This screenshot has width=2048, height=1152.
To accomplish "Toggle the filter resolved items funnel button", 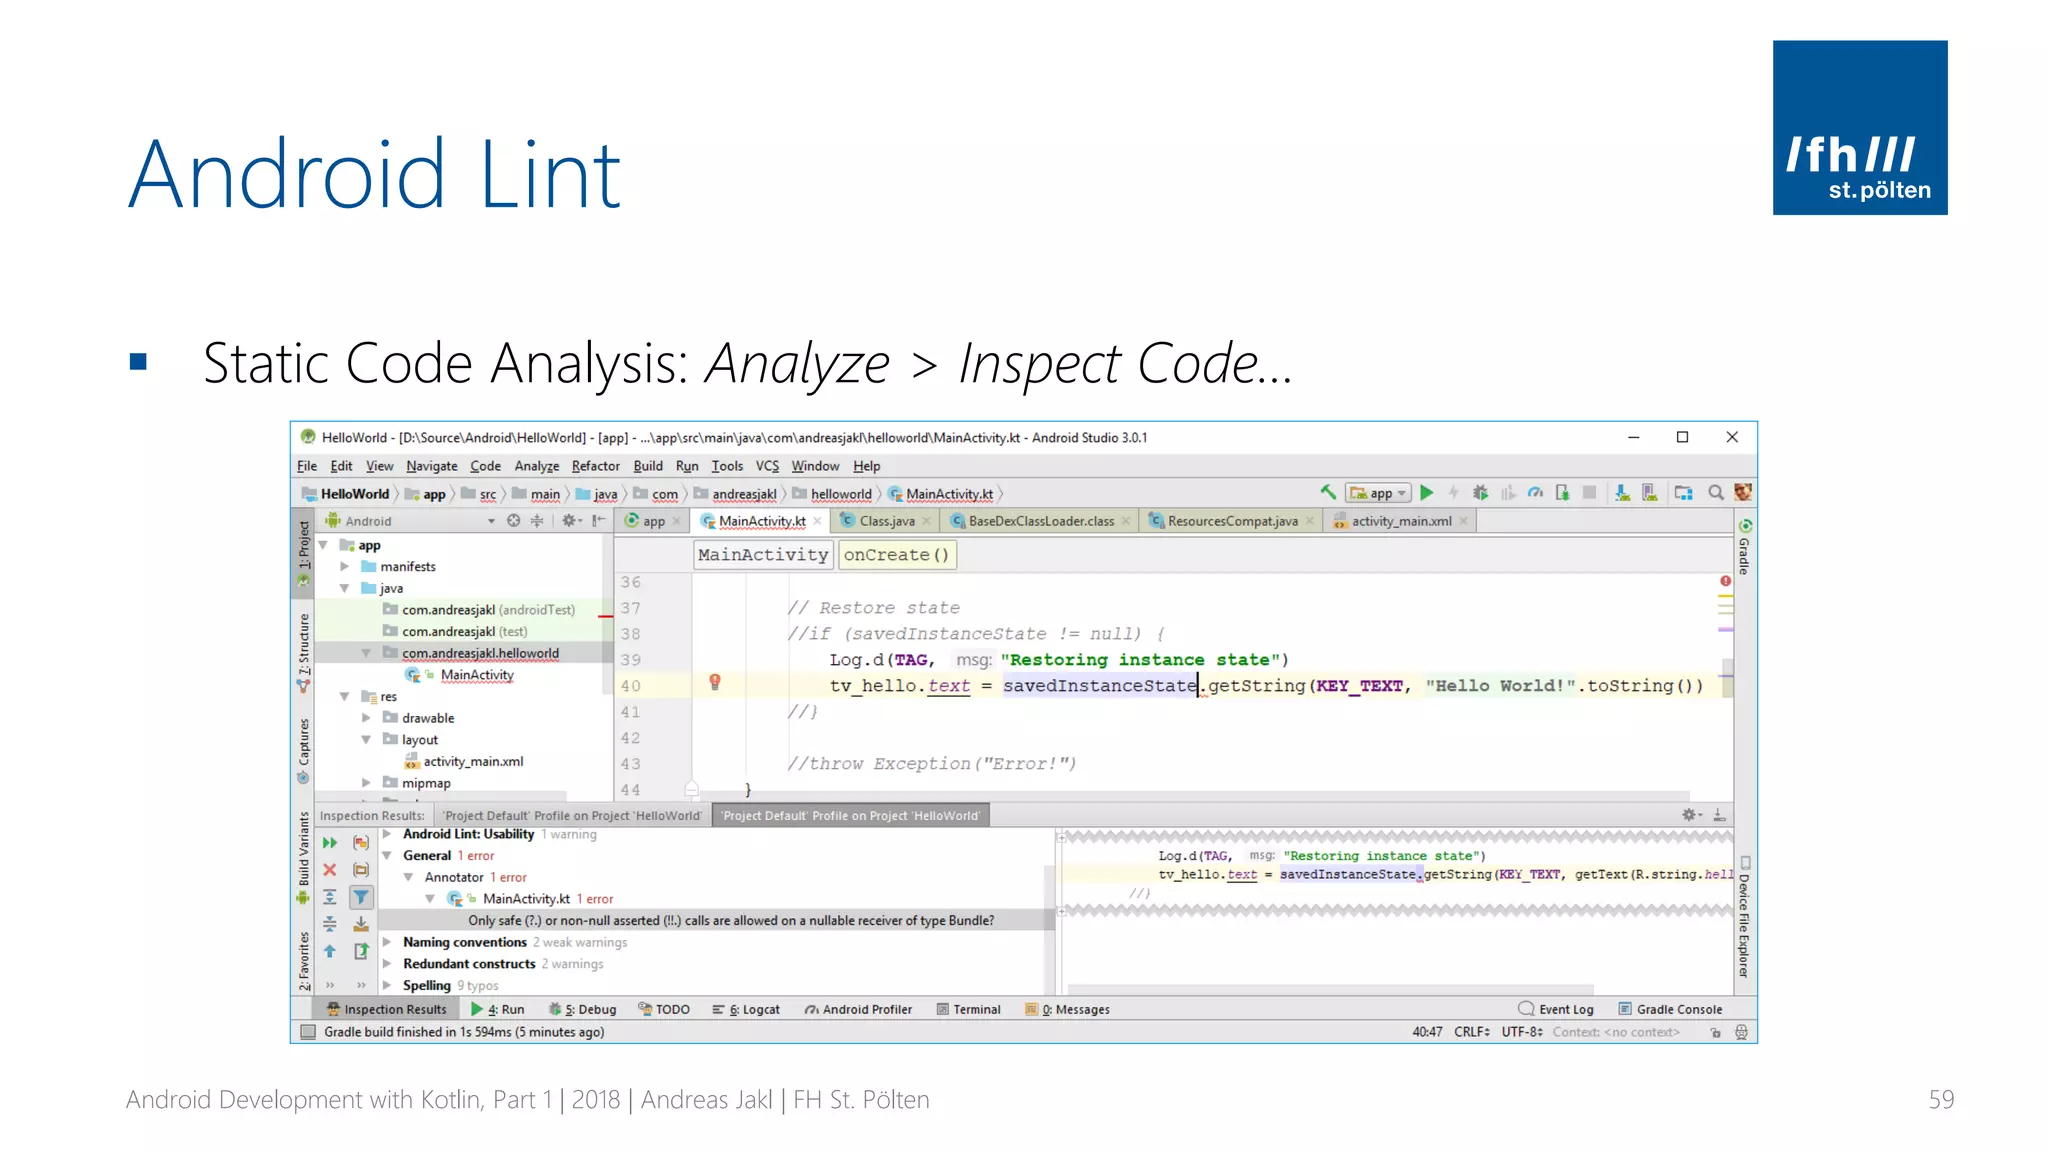I will (x=361, y=897).
